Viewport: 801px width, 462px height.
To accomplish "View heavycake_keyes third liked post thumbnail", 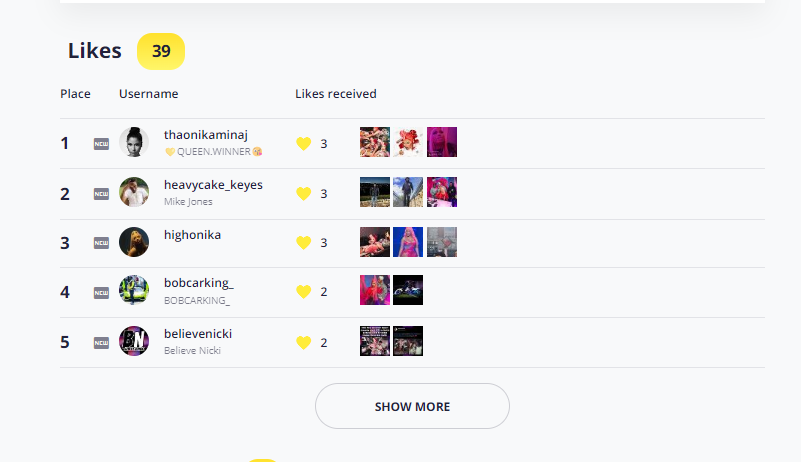I will tap(442, 192).
